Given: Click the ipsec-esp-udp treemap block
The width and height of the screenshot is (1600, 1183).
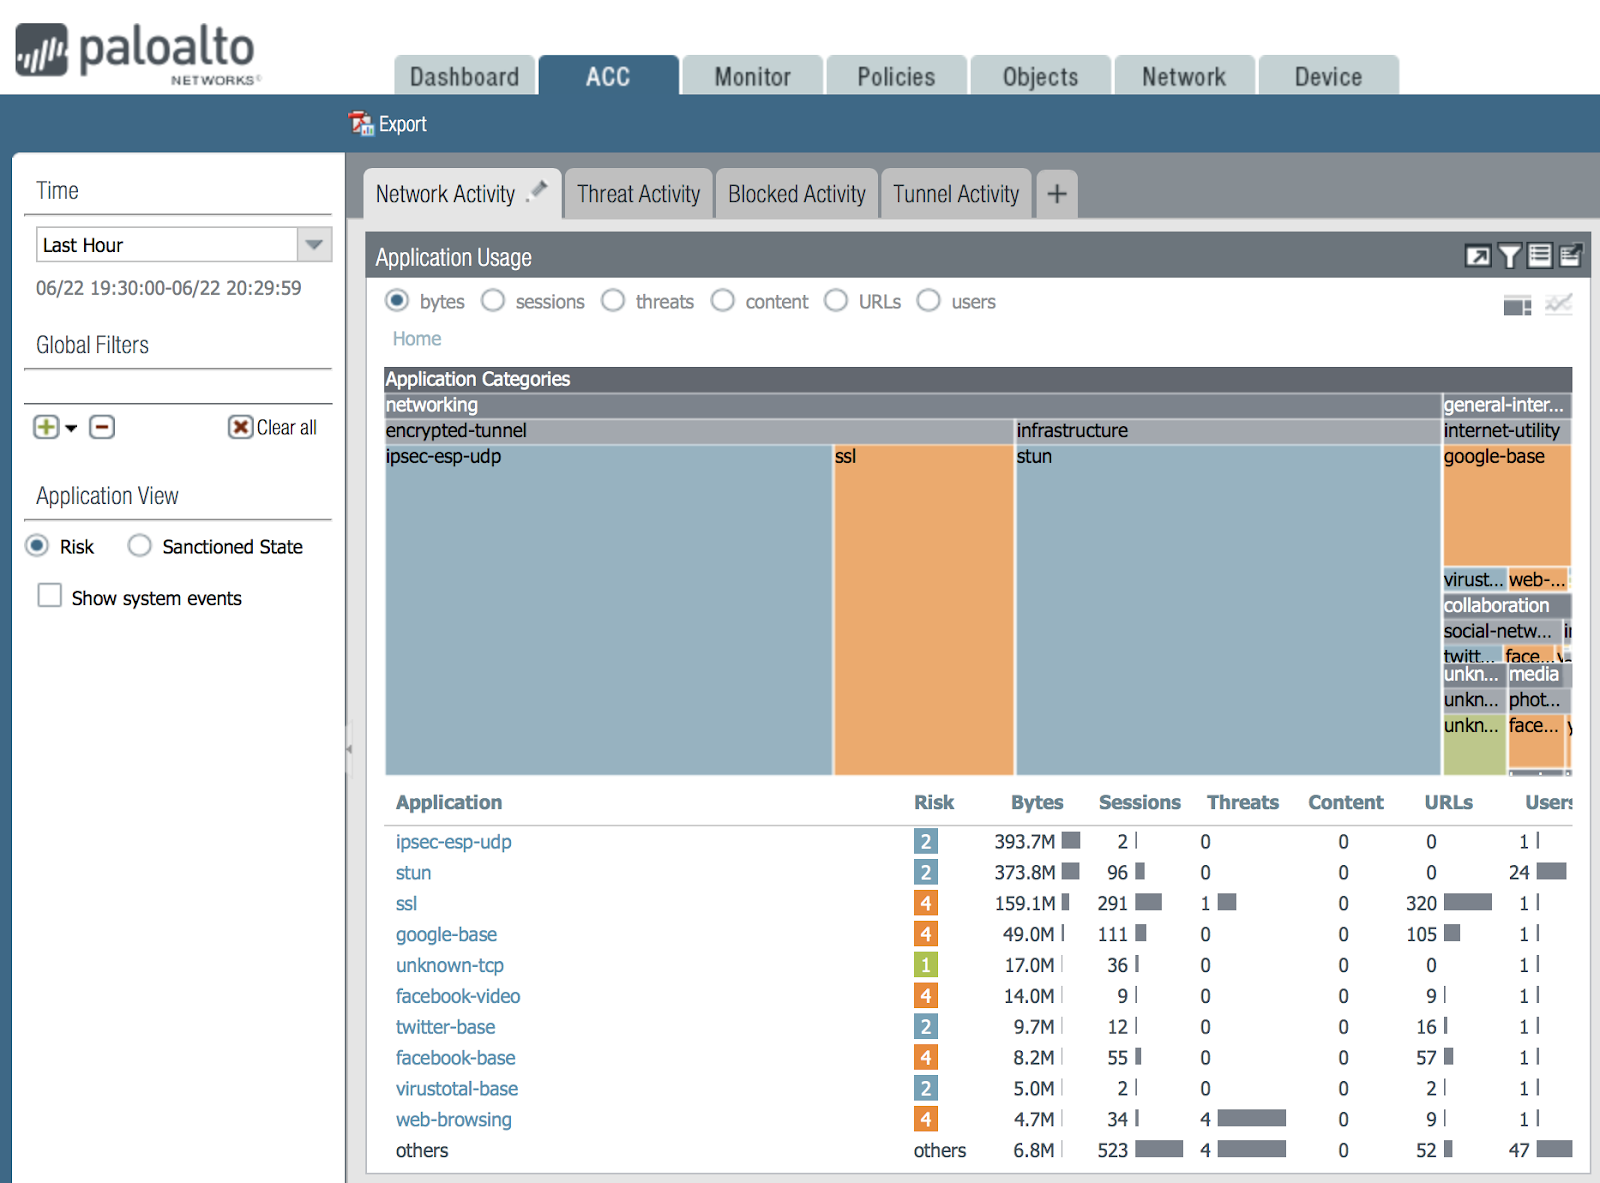Looking at the screenshot, I should [x=608, y=610].
